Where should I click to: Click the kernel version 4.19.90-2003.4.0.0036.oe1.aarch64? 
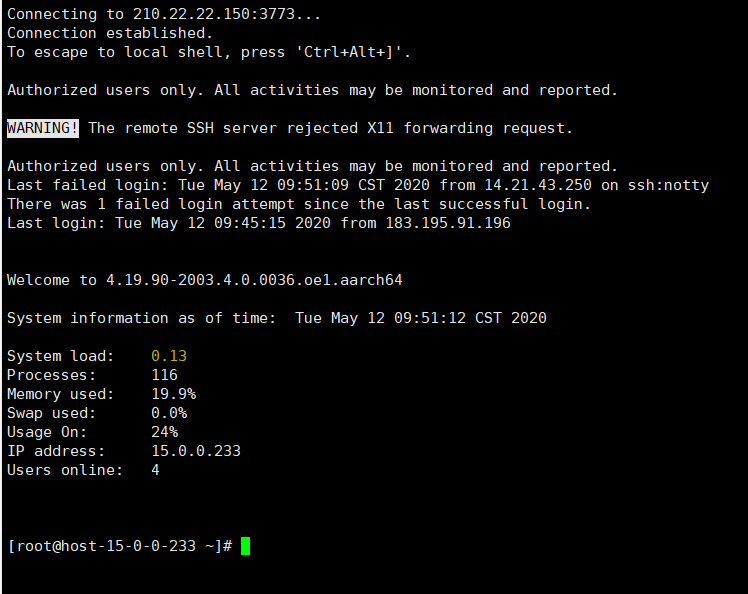pos(254,280)
